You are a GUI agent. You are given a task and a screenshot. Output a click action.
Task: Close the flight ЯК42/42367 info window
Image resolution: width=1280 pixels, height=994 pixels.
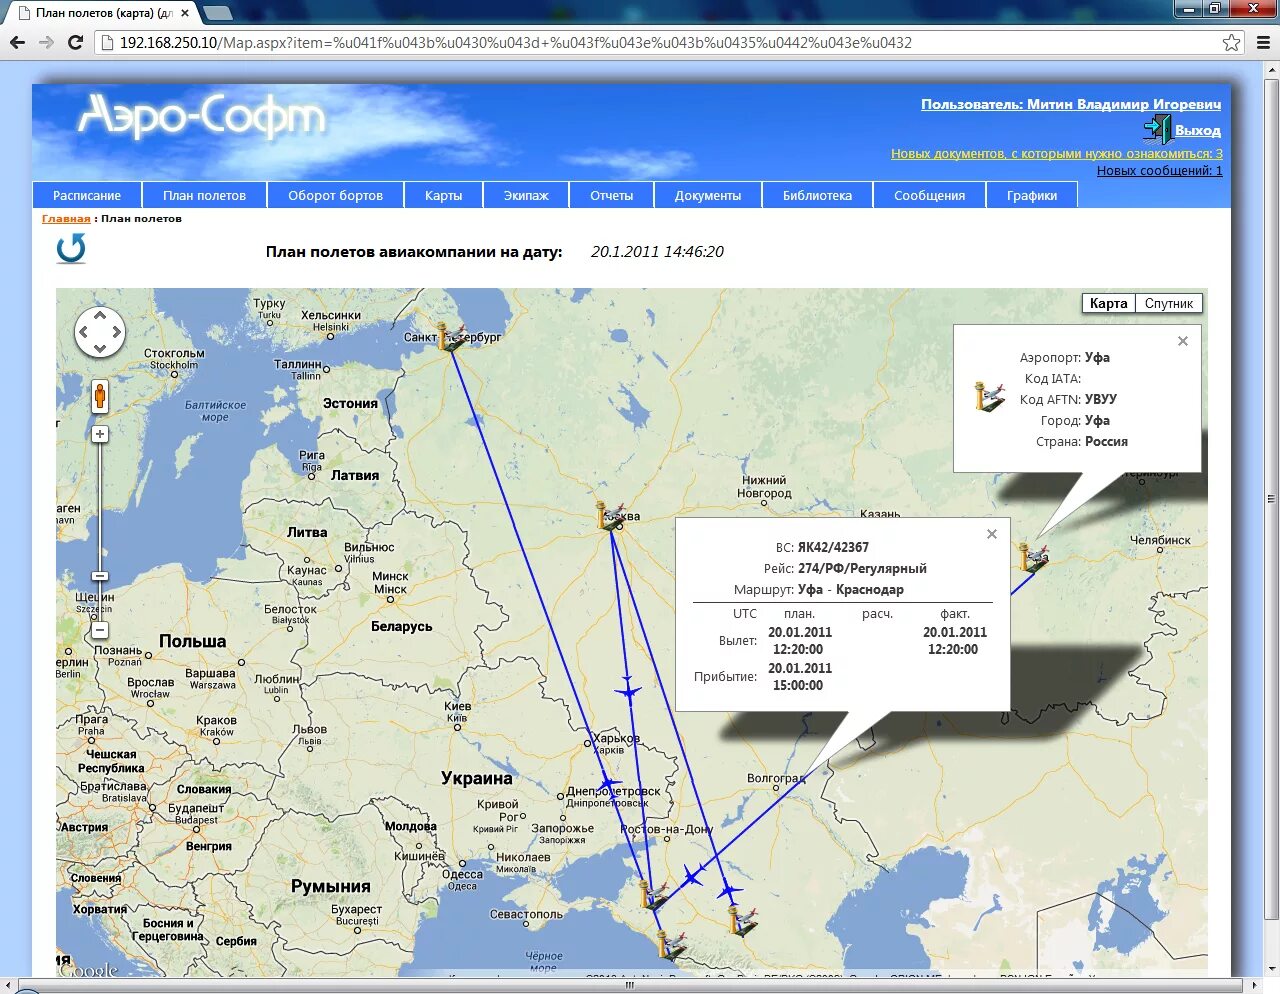pyautogui.click(x=992, y=534)
